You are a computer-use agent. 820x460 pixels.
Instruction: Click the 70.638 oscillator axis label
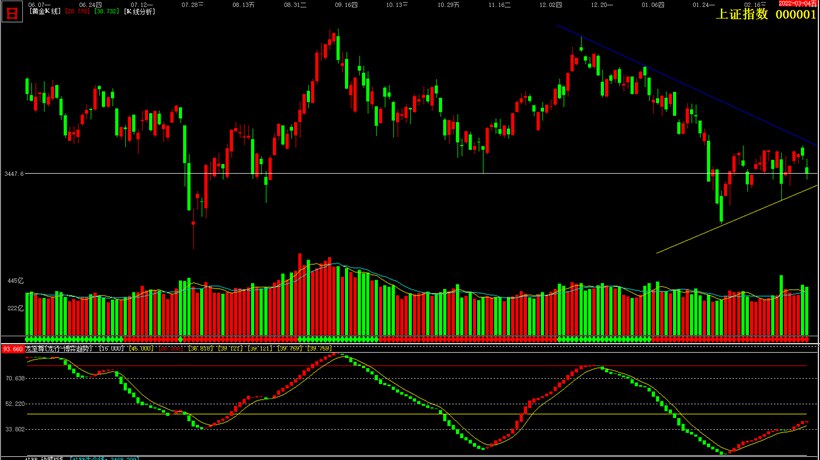[x=16, y=378]
